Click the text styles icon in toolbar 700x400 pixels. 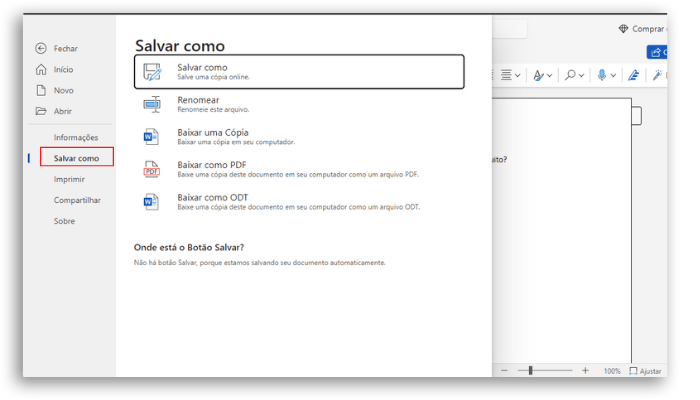pos(538,75)
